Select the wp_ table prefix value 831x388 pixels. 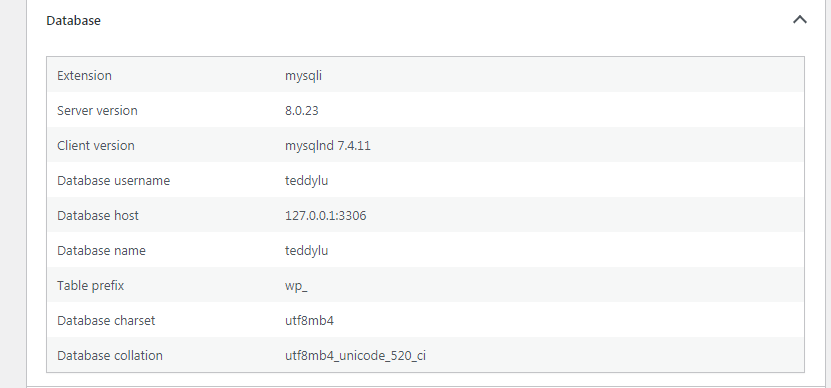pyautogui.click(x=296, y=286)
